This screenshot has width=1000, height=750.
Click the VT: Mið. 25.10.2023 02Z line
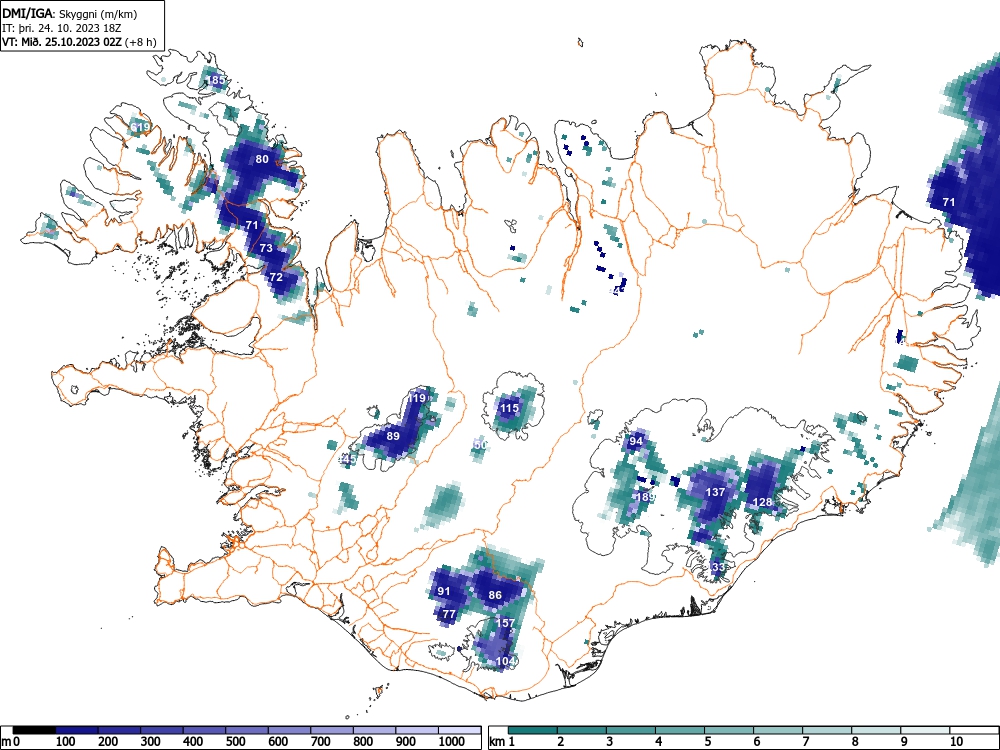pyautogui.click(x=79, y=42)
